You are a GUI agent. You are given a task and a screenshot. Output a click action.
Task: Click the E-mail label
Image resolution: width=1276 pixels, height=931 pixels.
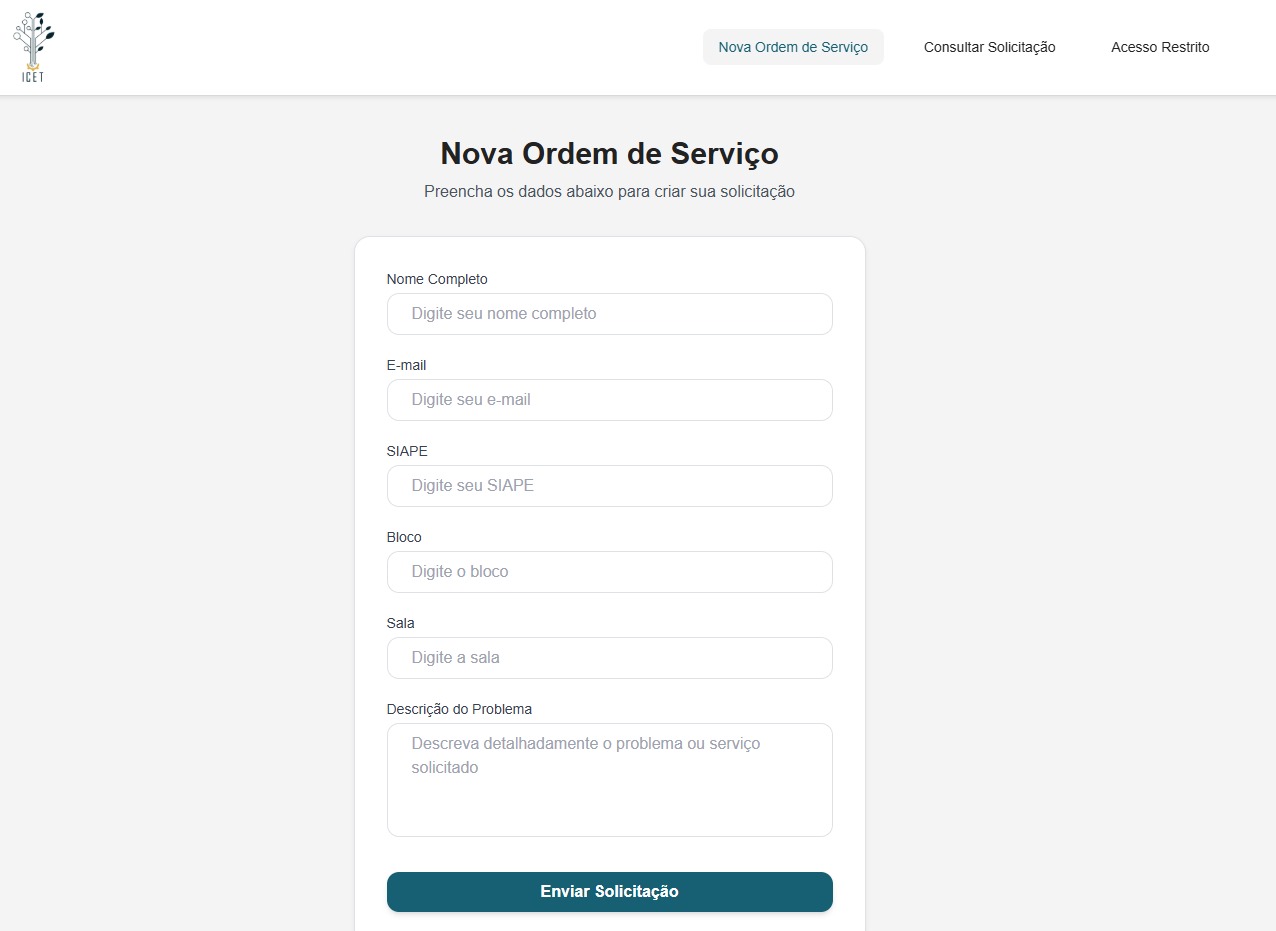406,365
